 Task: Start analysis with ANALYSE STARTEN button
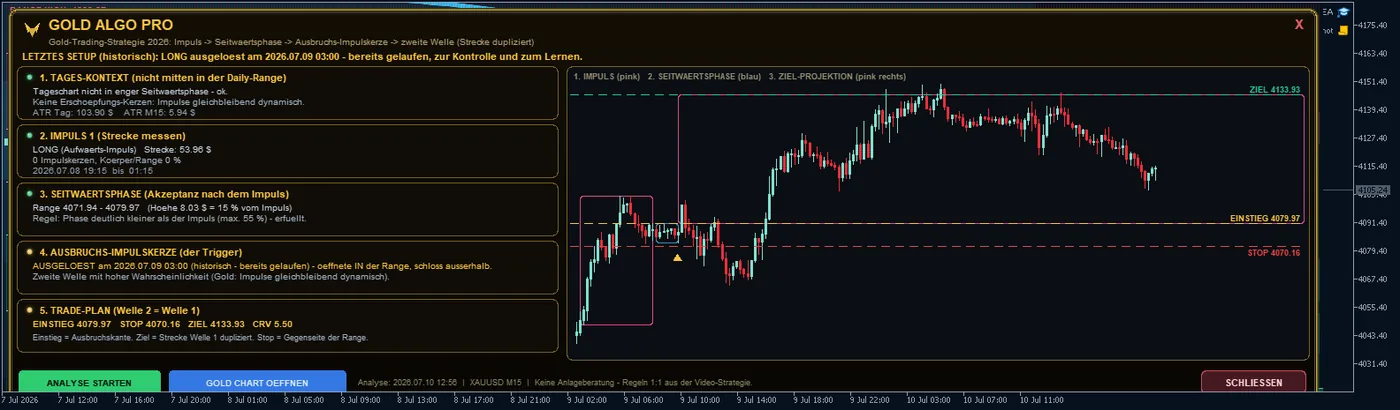[89, 383]
